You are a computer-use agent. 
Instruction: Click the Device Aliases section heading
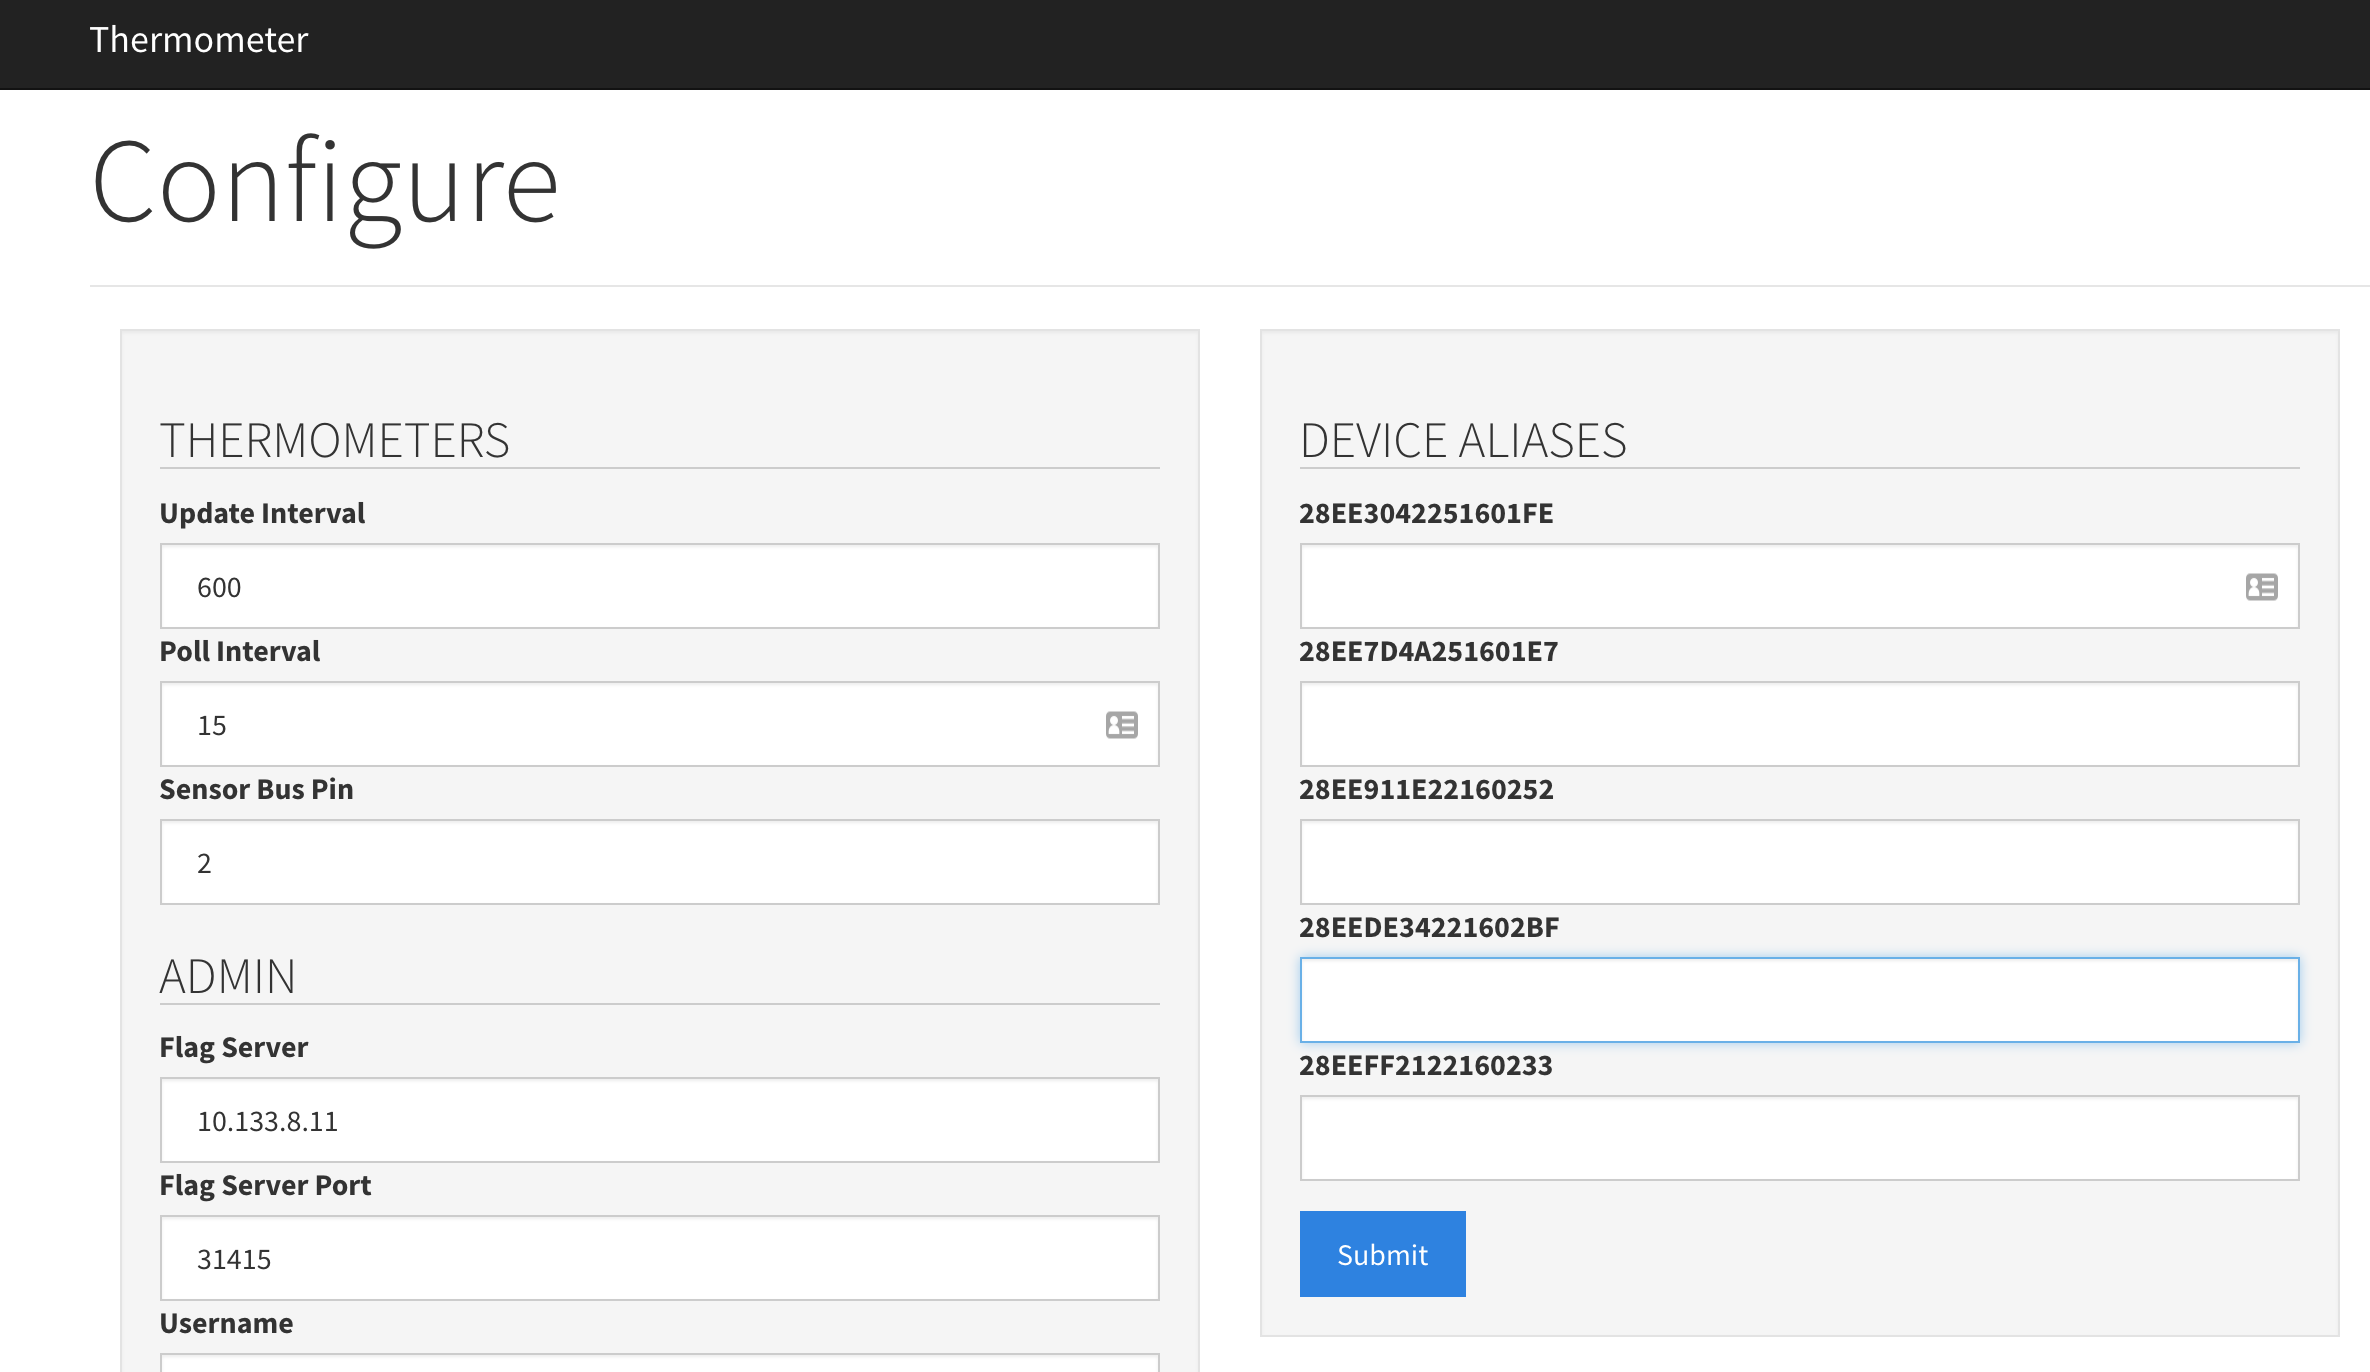point(1462,441)
